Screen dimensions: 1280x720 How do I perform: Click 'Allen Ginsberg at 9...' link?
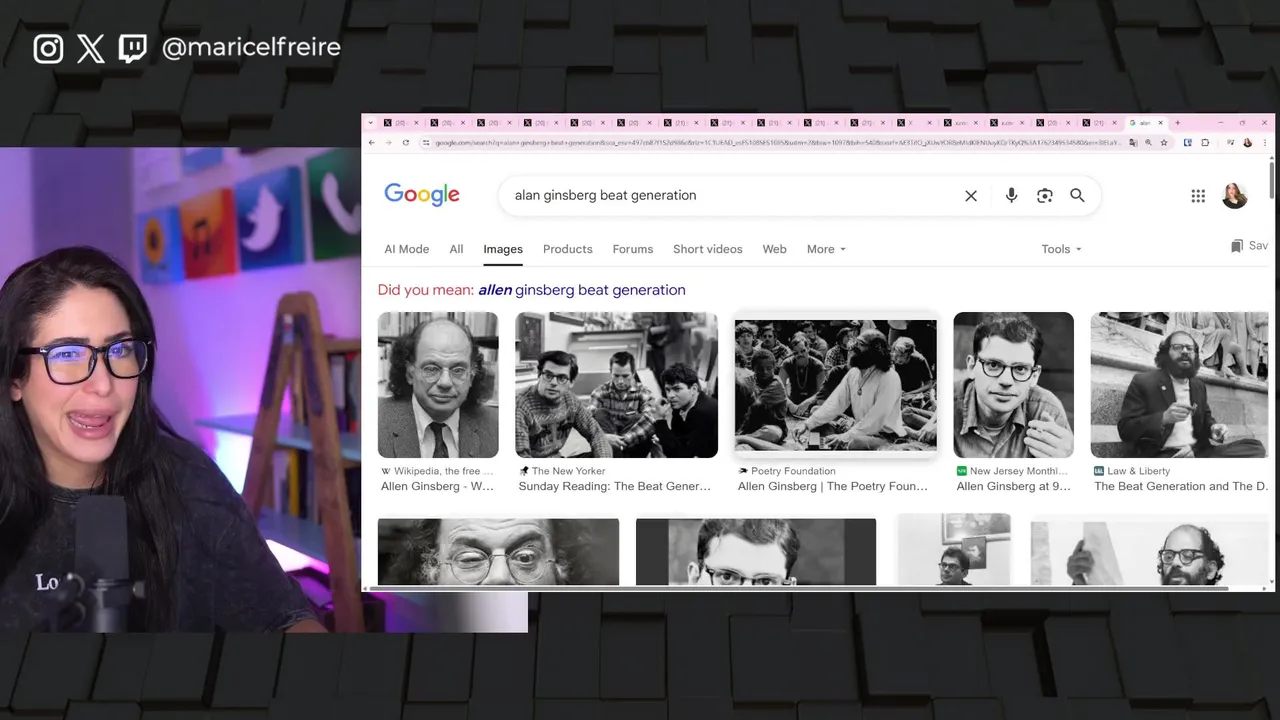pyautogui.click(x=1013, y=487)
